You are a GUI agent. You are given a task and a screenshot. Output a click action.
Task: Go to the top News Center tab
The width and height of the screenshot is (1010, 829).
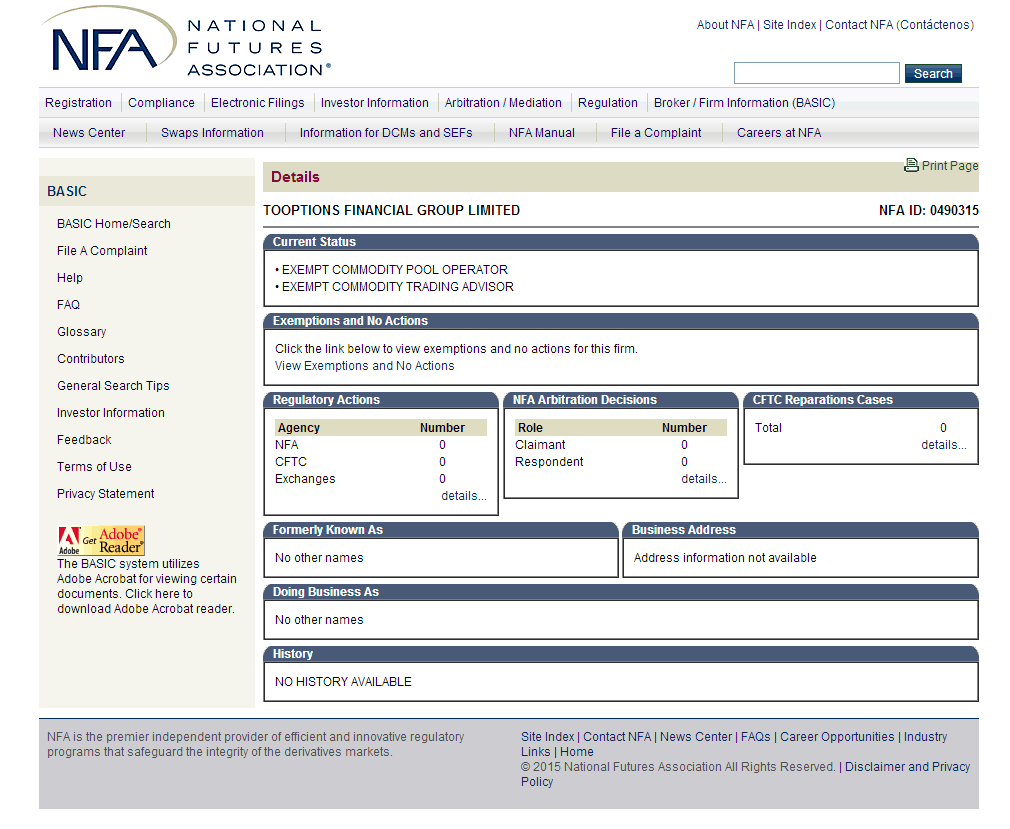pyautogui.click(x=89, y=133)
